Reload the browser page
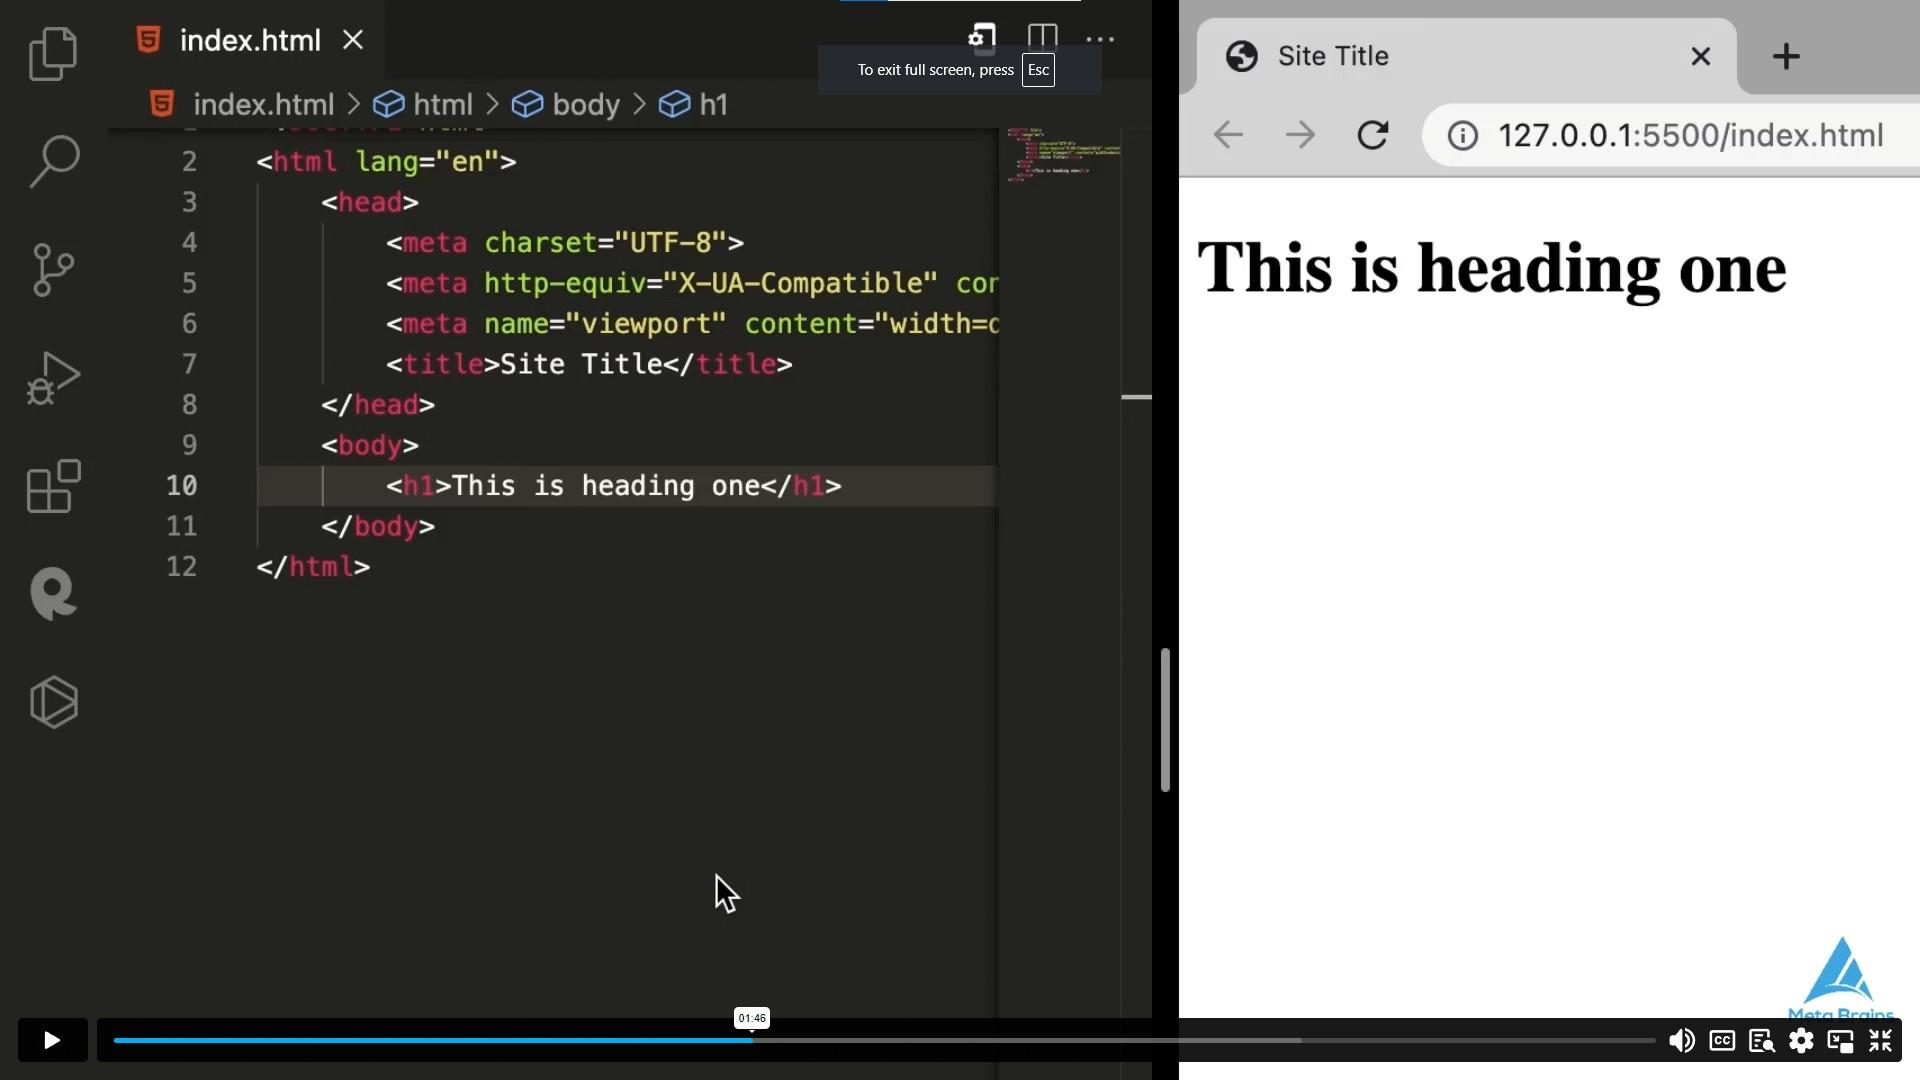This screenshot has width=1920, height=1080. point(1373,135)
